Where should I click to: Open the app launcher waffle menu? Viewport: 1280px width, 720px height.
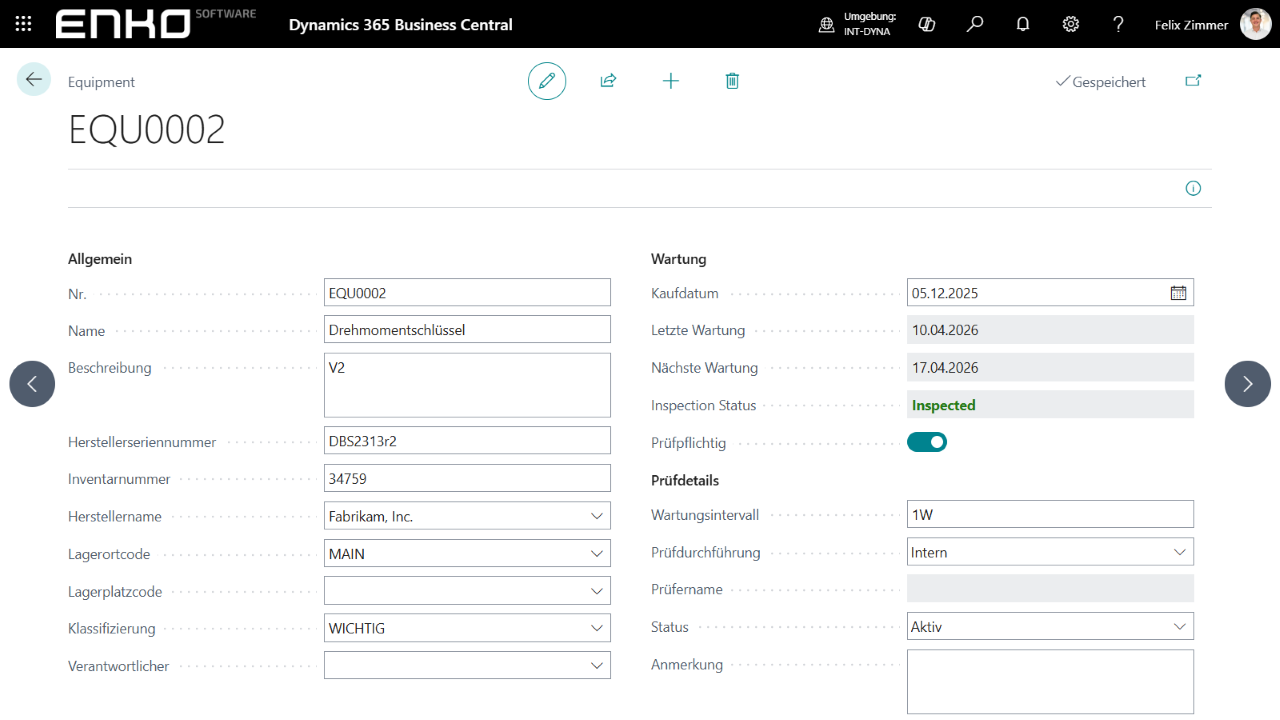24,24
